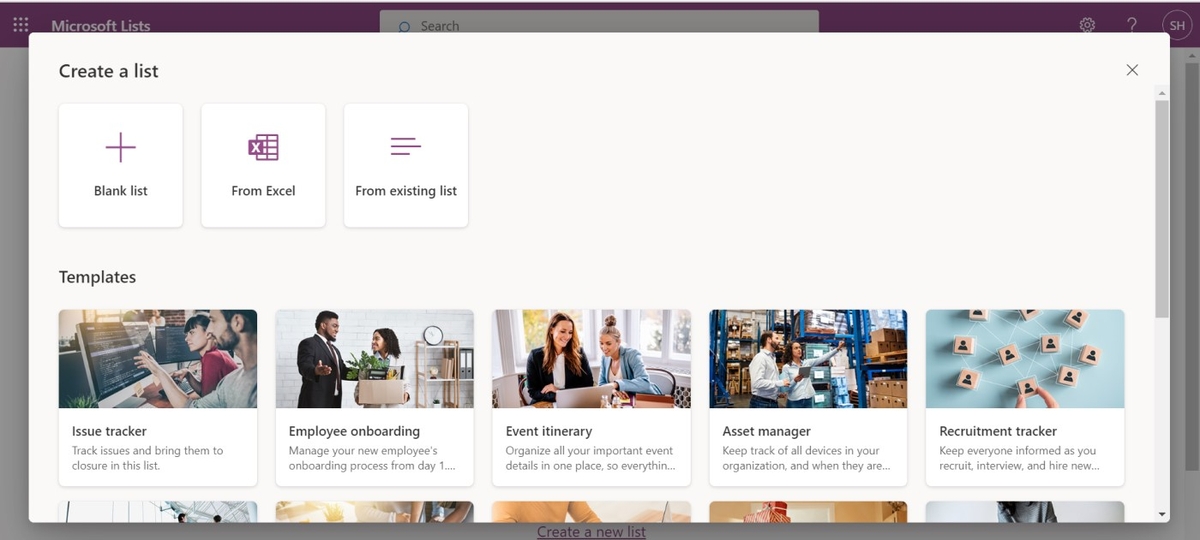Choose the Asset manager template thumbnail

click(808, 358)
